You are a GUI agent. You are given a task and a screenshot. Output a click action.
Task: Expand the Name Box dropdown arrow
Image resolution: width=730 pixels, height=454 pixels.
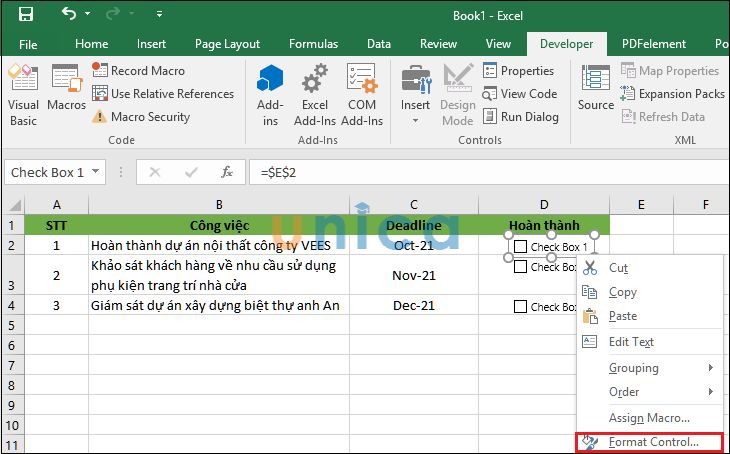click(x=95, y=172)
